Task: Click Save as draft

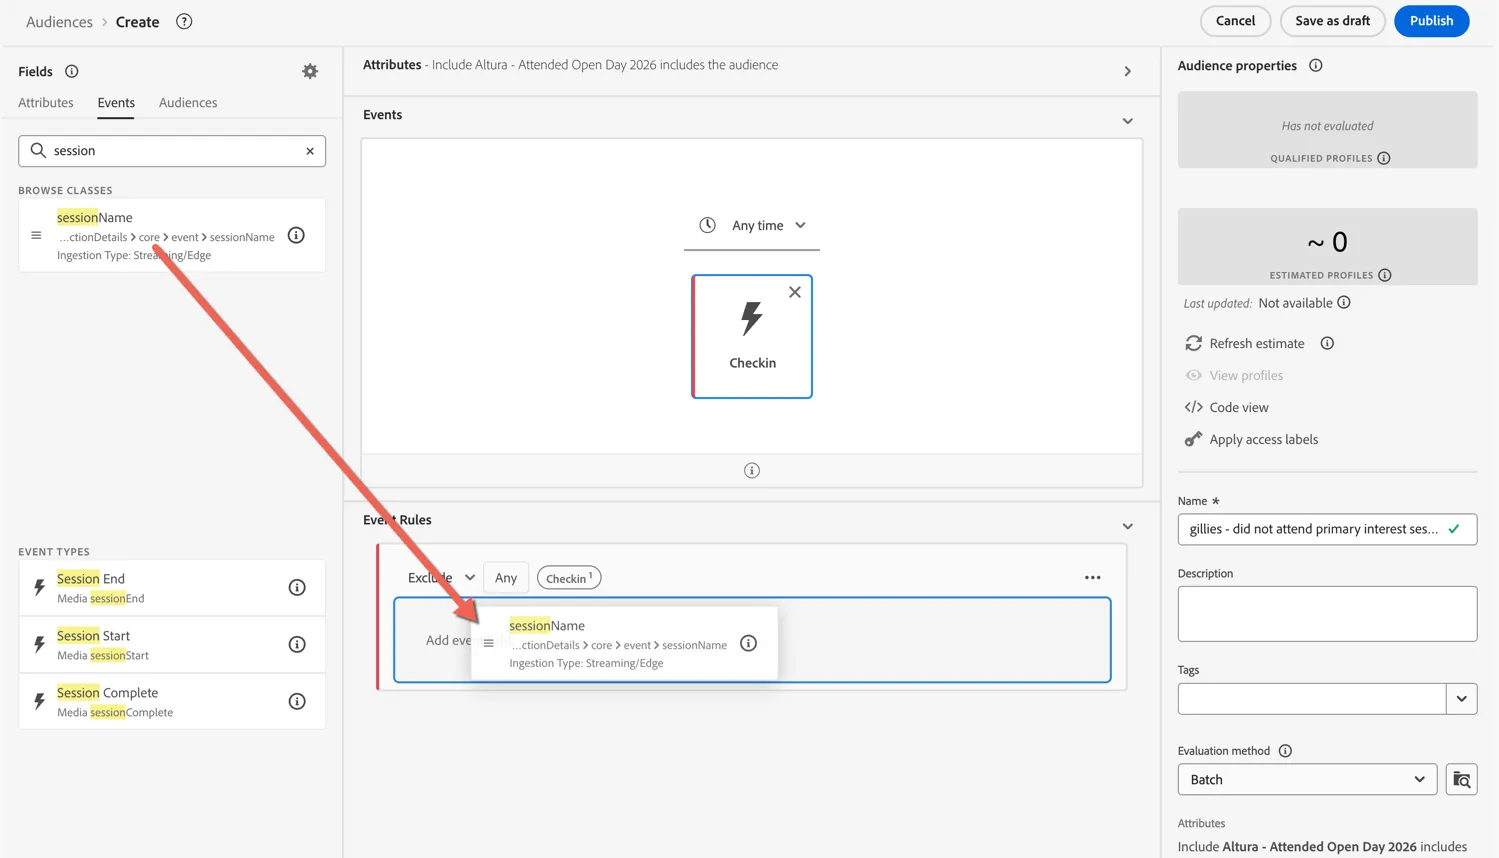Action: 1332,21
